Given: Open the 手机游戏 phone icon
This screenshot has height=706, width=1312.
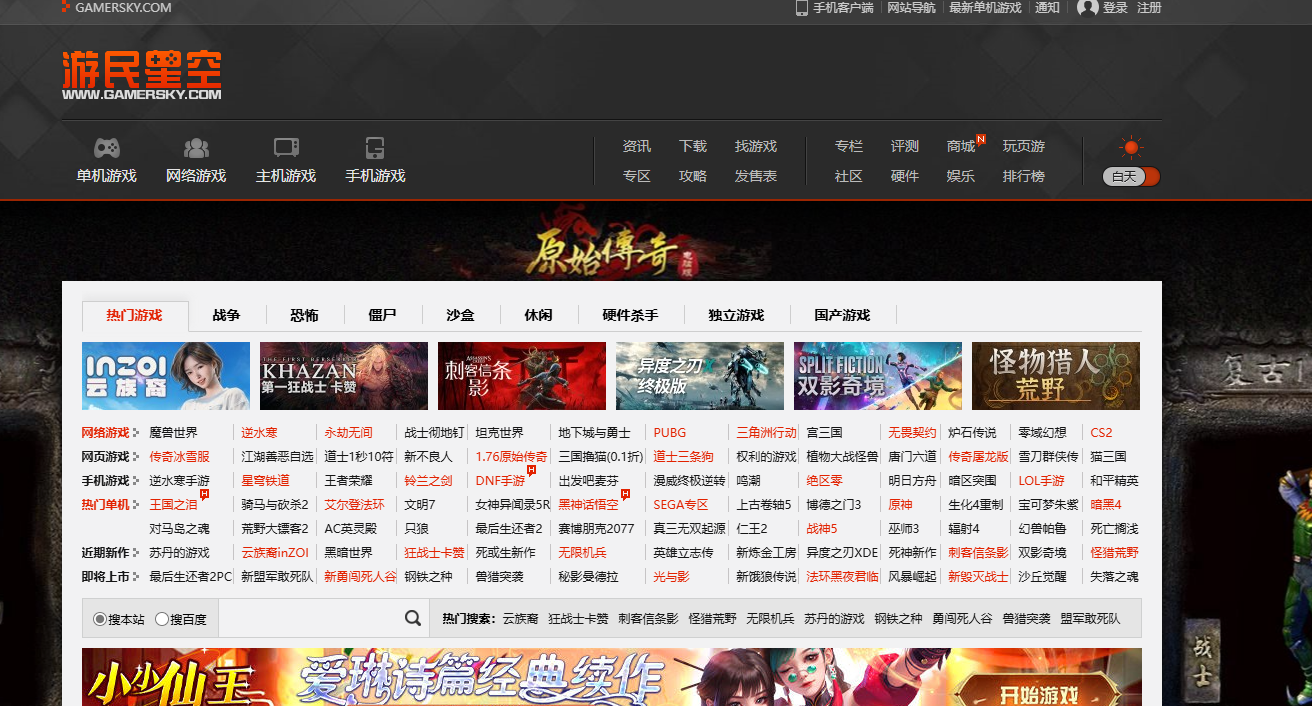Looking at the screenshot, I should 375,148.
